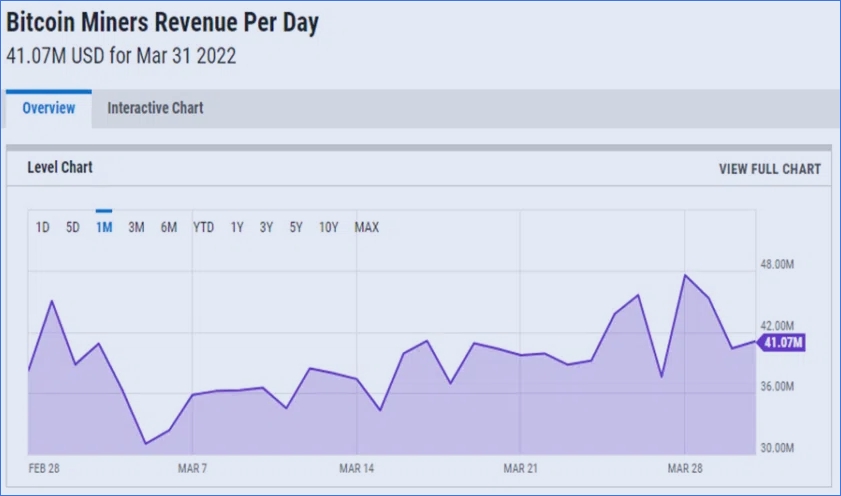Click the 42.00M axis value

[x=777, y=326]
